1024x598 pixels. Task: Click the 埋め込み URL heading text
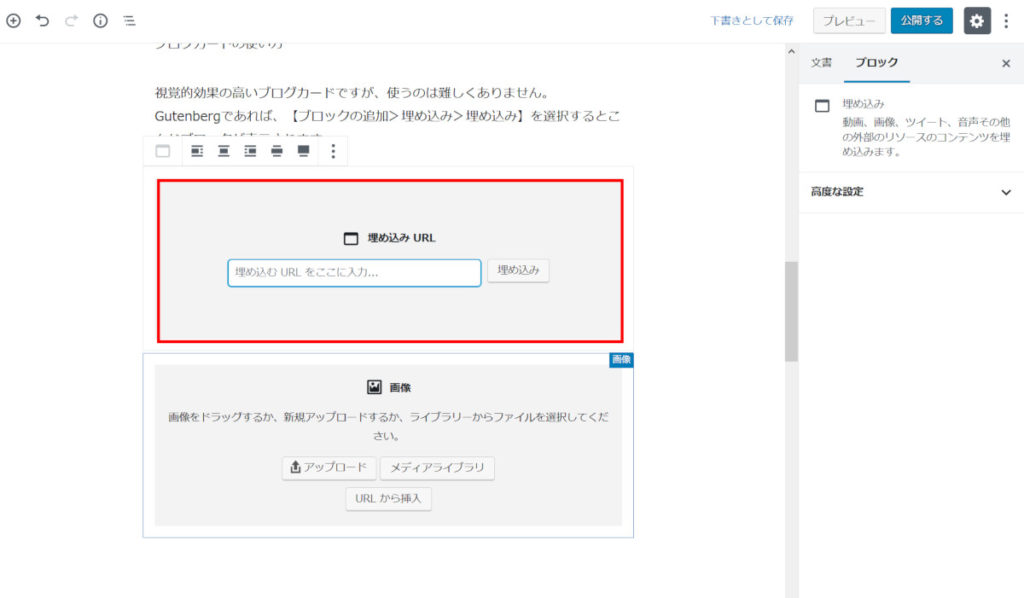[401, 238]
